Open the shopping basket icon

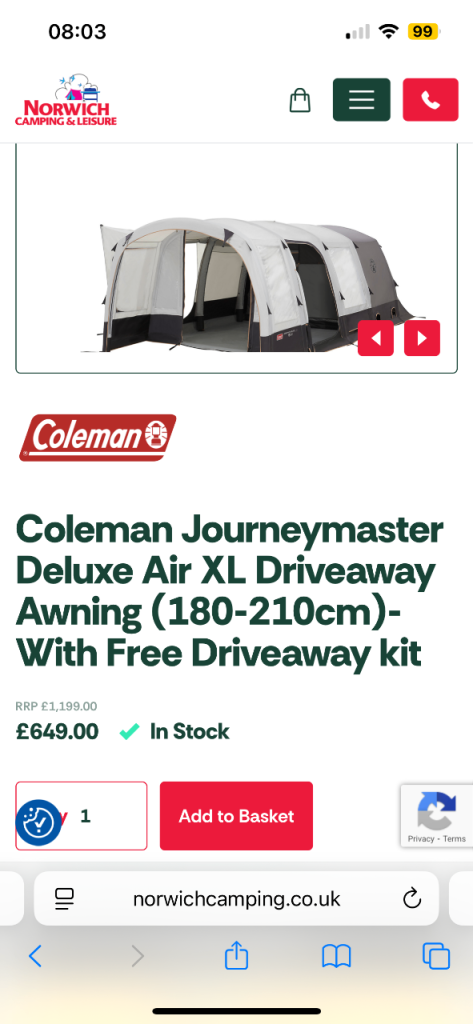tap(300, 100)
